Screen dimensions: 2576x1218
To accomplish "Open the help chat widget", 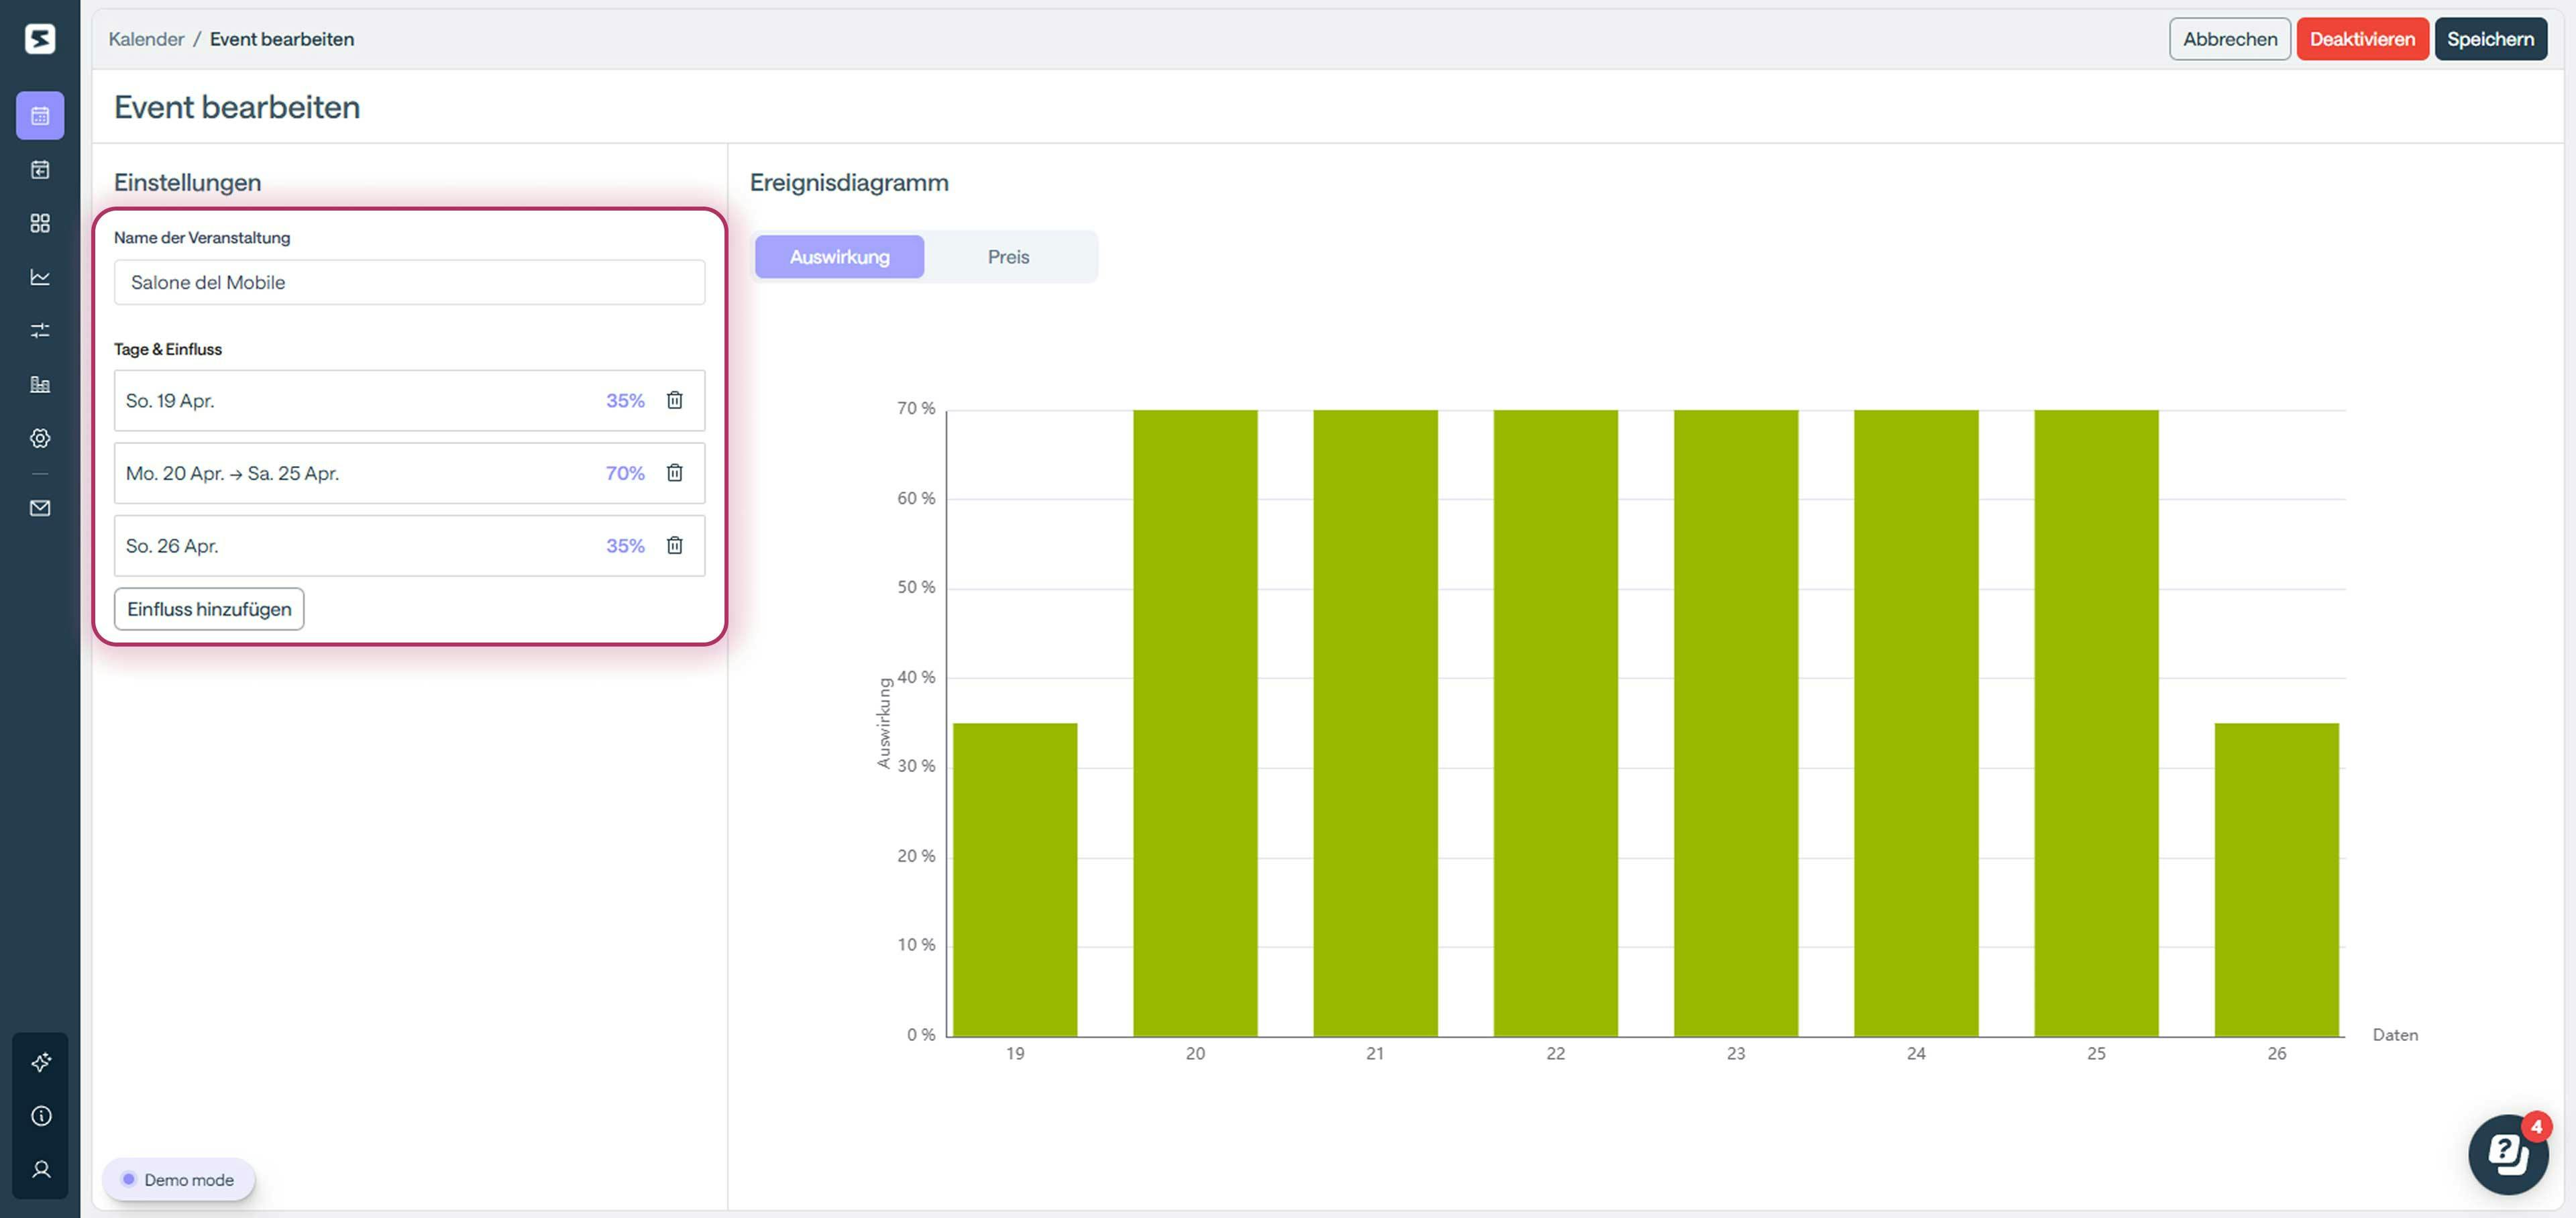I will tap(2507, 1155).
